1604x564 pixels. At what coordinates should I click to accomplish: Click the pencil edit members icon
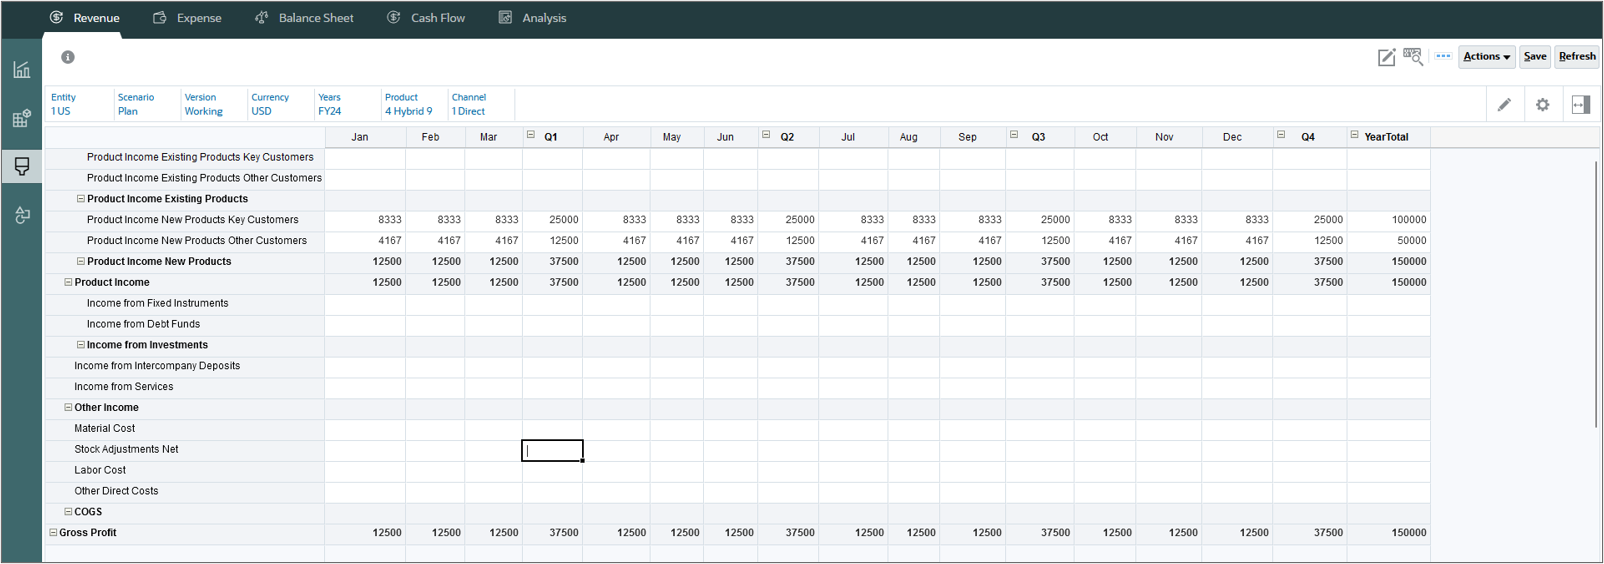click(1504, 104)
